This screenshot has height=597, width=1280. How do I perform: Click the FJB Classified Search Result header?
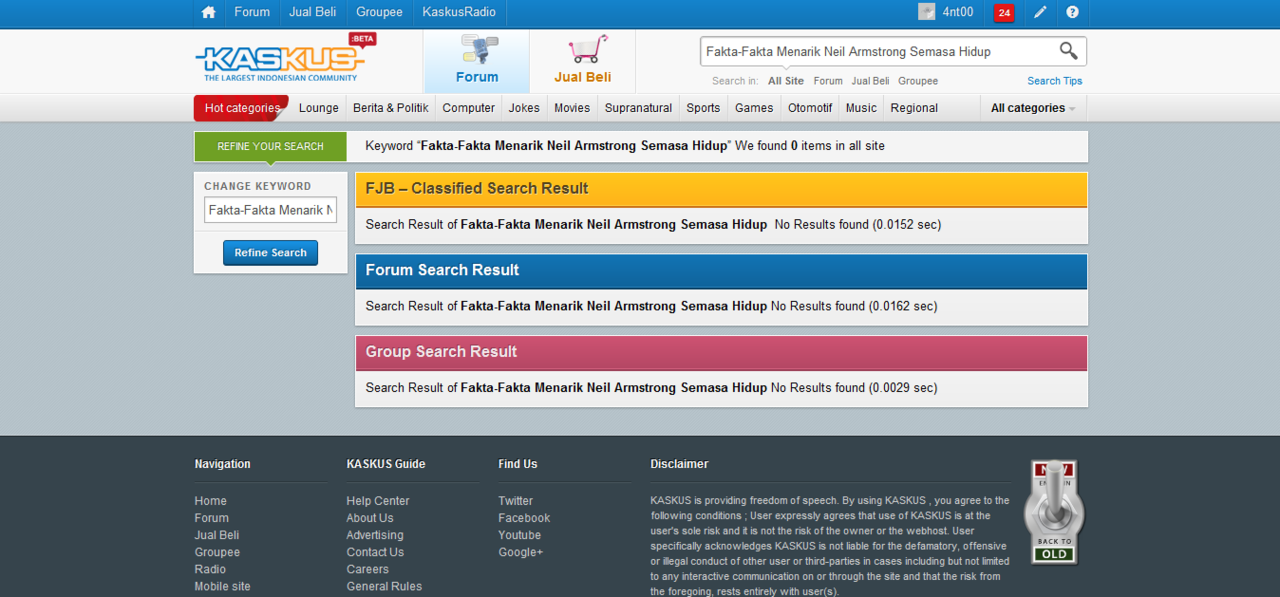721,189
